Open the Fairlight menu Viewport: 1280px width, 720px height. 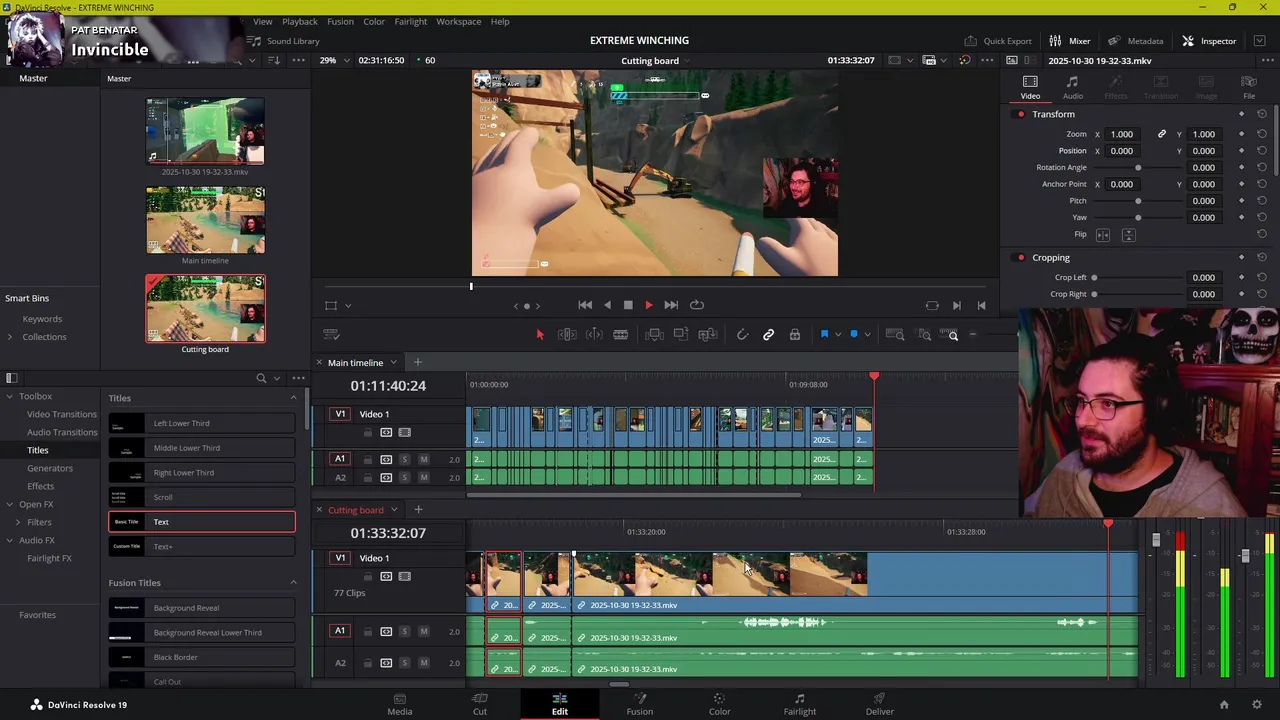(410, 21)
